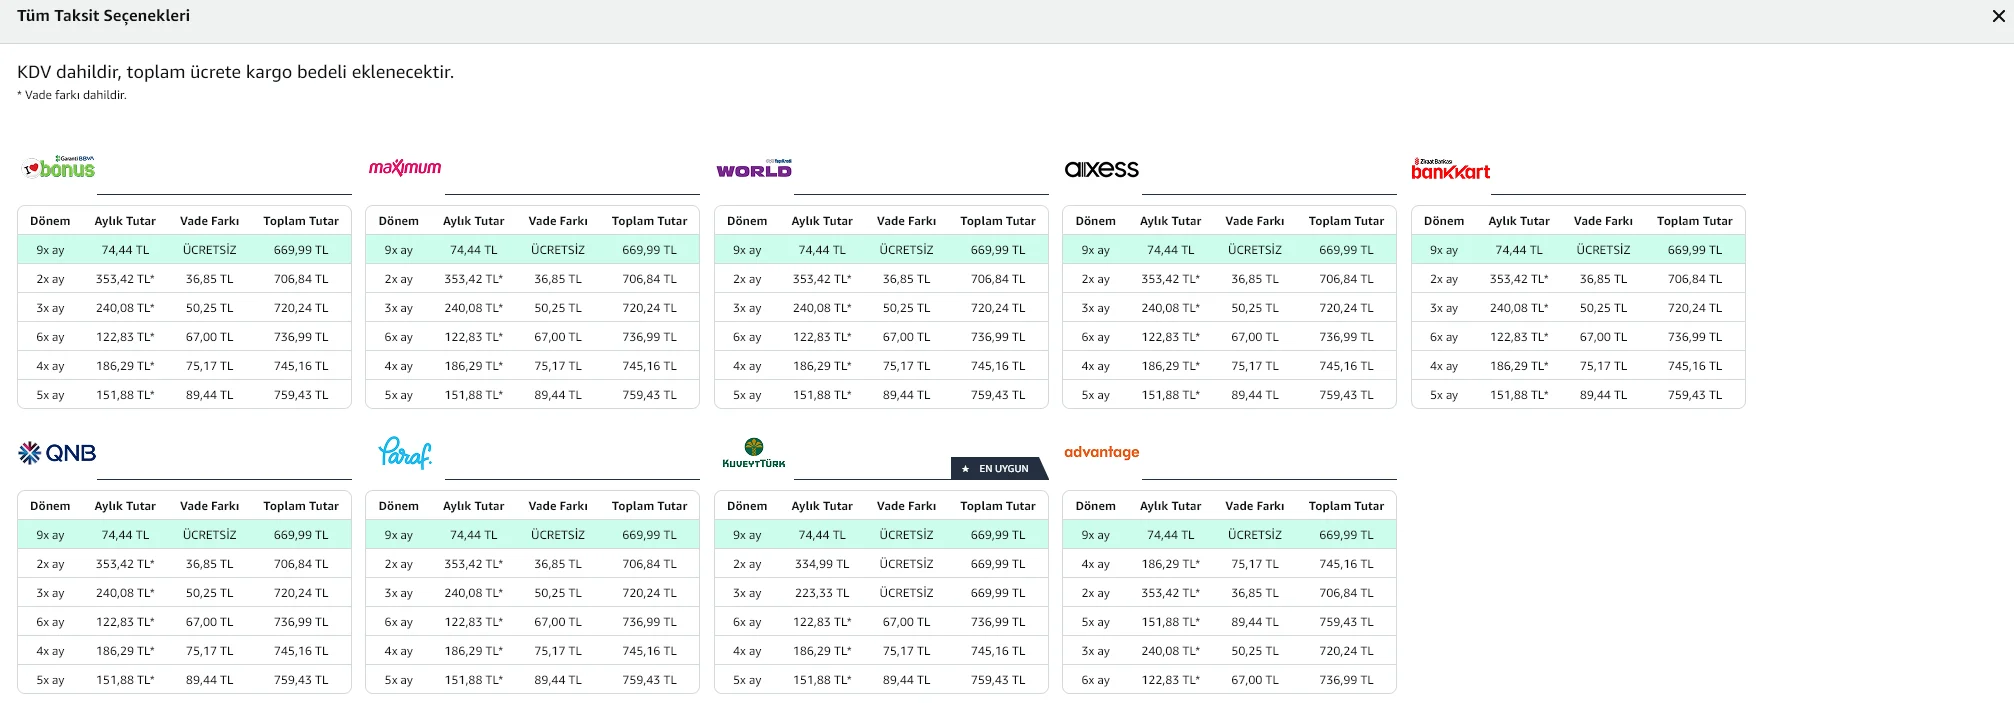Click the Garanti bonus card logo
Viewport: 2014px width, 703px height.
pyautogui.click(x=59, y=167)
